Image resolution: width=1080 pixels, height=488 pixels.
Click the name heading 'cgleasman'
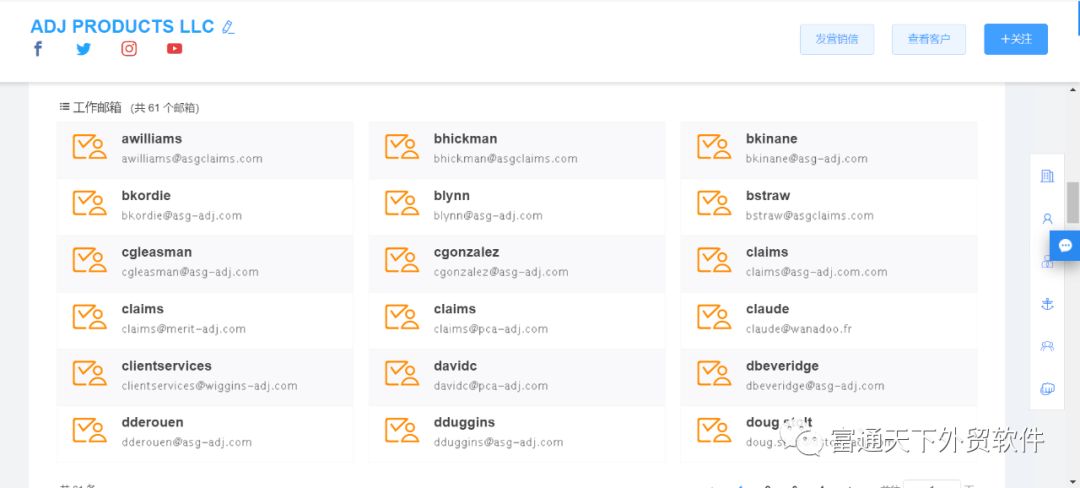[156, 253]
